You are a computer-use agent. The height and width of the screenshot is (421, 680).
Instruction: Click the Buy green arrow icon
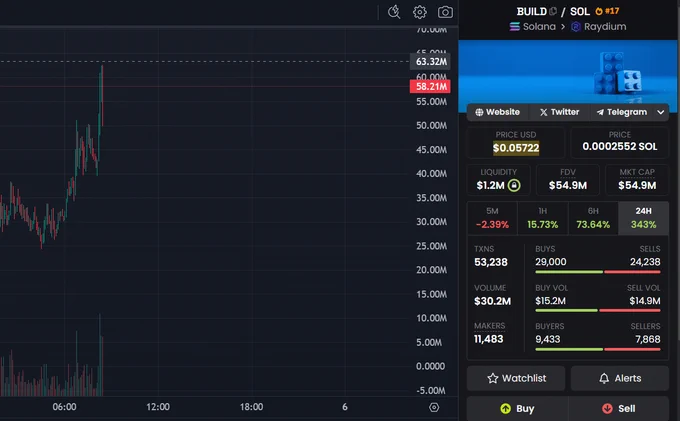[505, 408]
